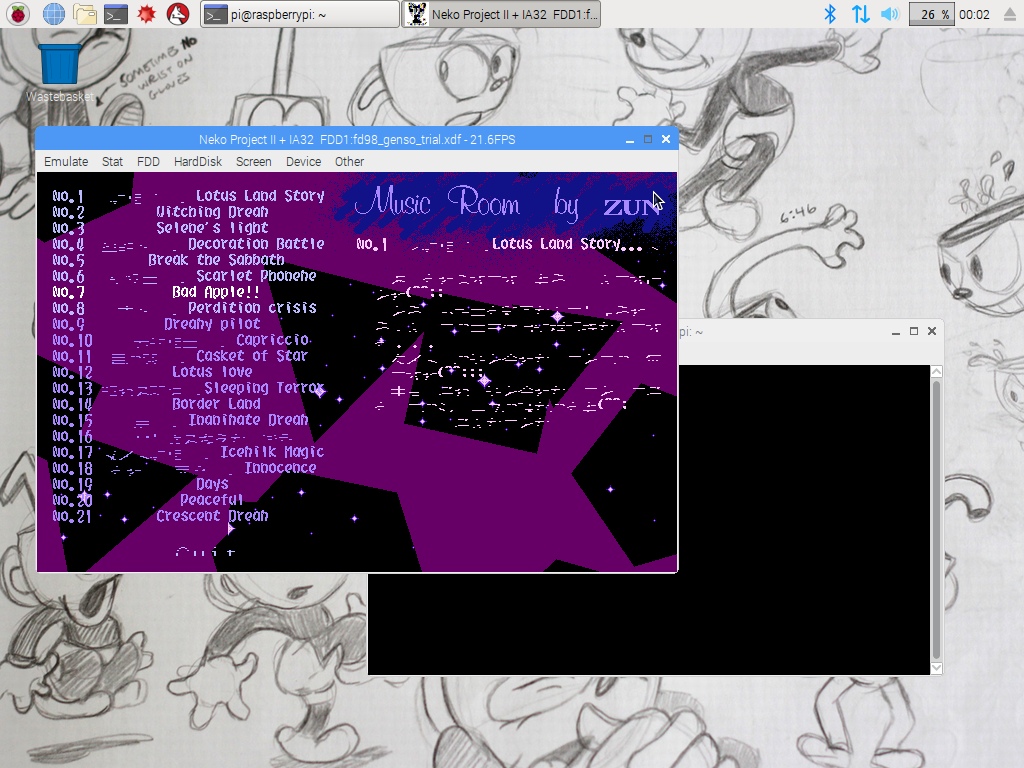Click the now-playing Lotus Land Story... title

point(567,244)
